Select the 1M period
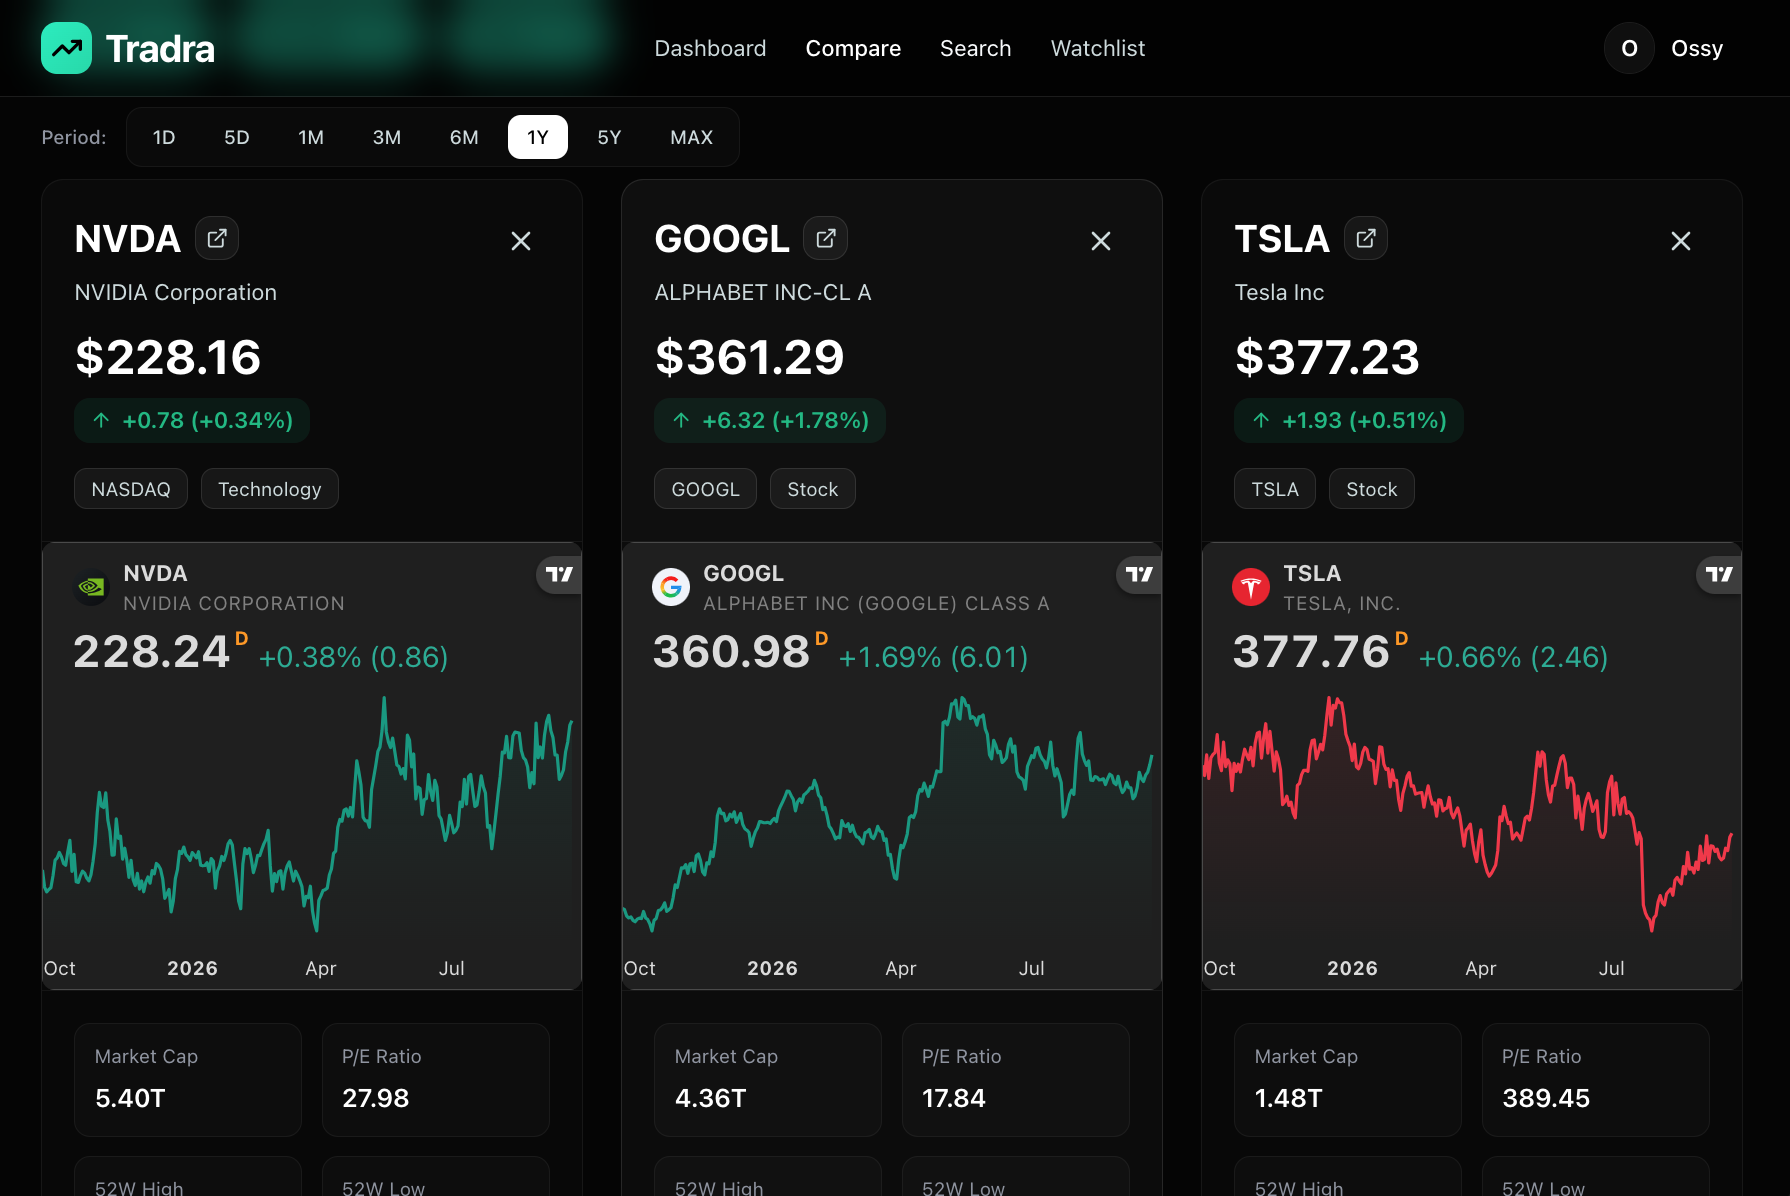Screen dimensions: 1790x1196 311,137
